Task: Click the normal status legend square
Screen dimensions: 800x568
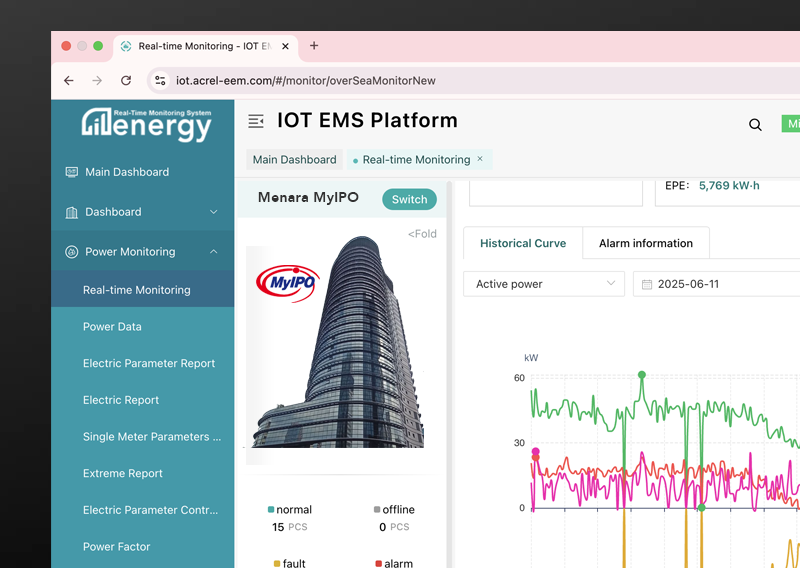Action: click(x=271, y=509)
